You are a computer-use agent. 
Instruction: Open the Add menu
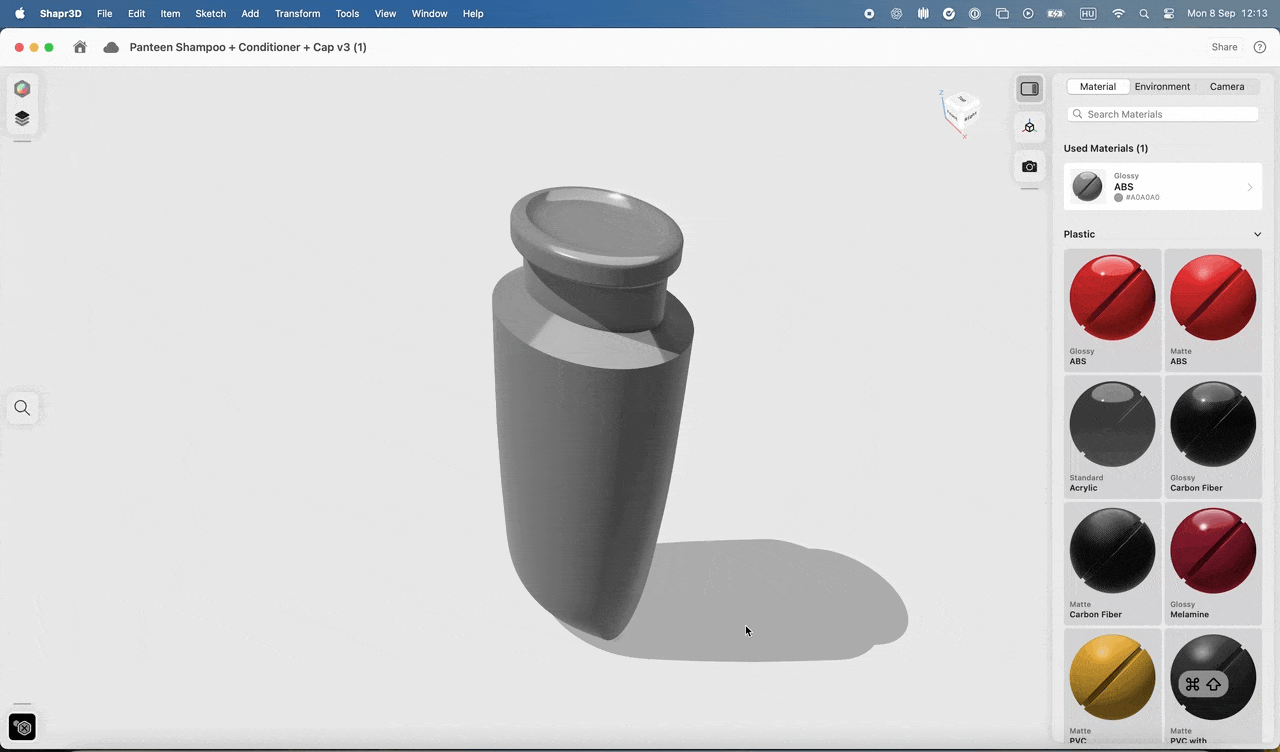click(250, 13)
